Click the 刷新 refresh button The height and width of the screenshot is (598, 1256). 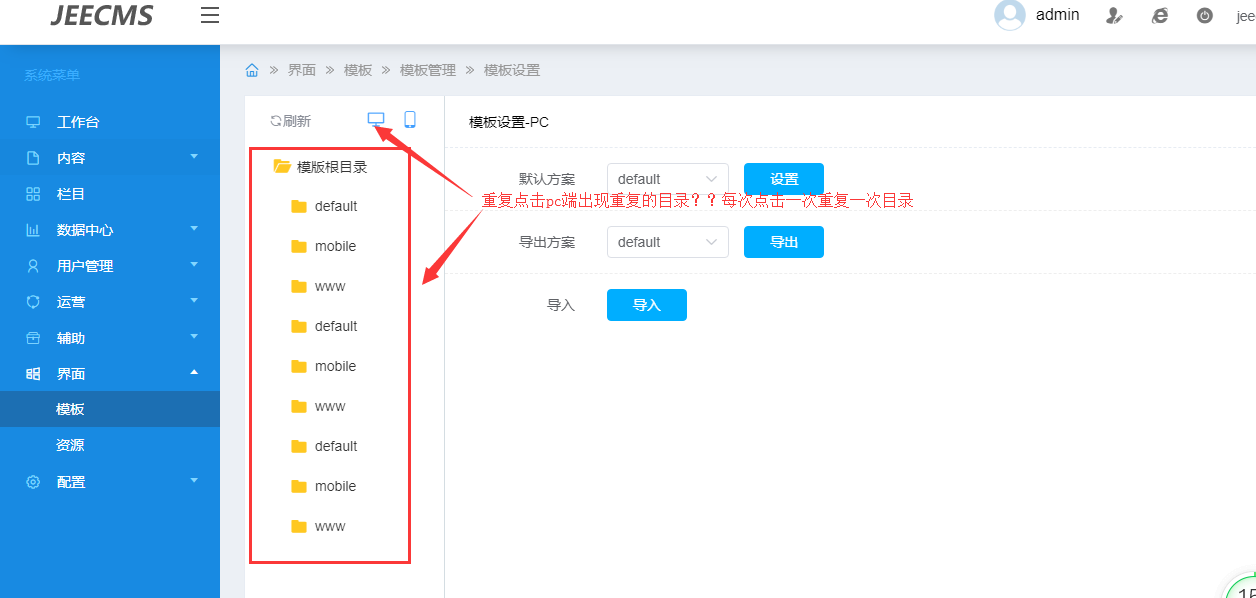pyautogui.click(x=290, y=121)
